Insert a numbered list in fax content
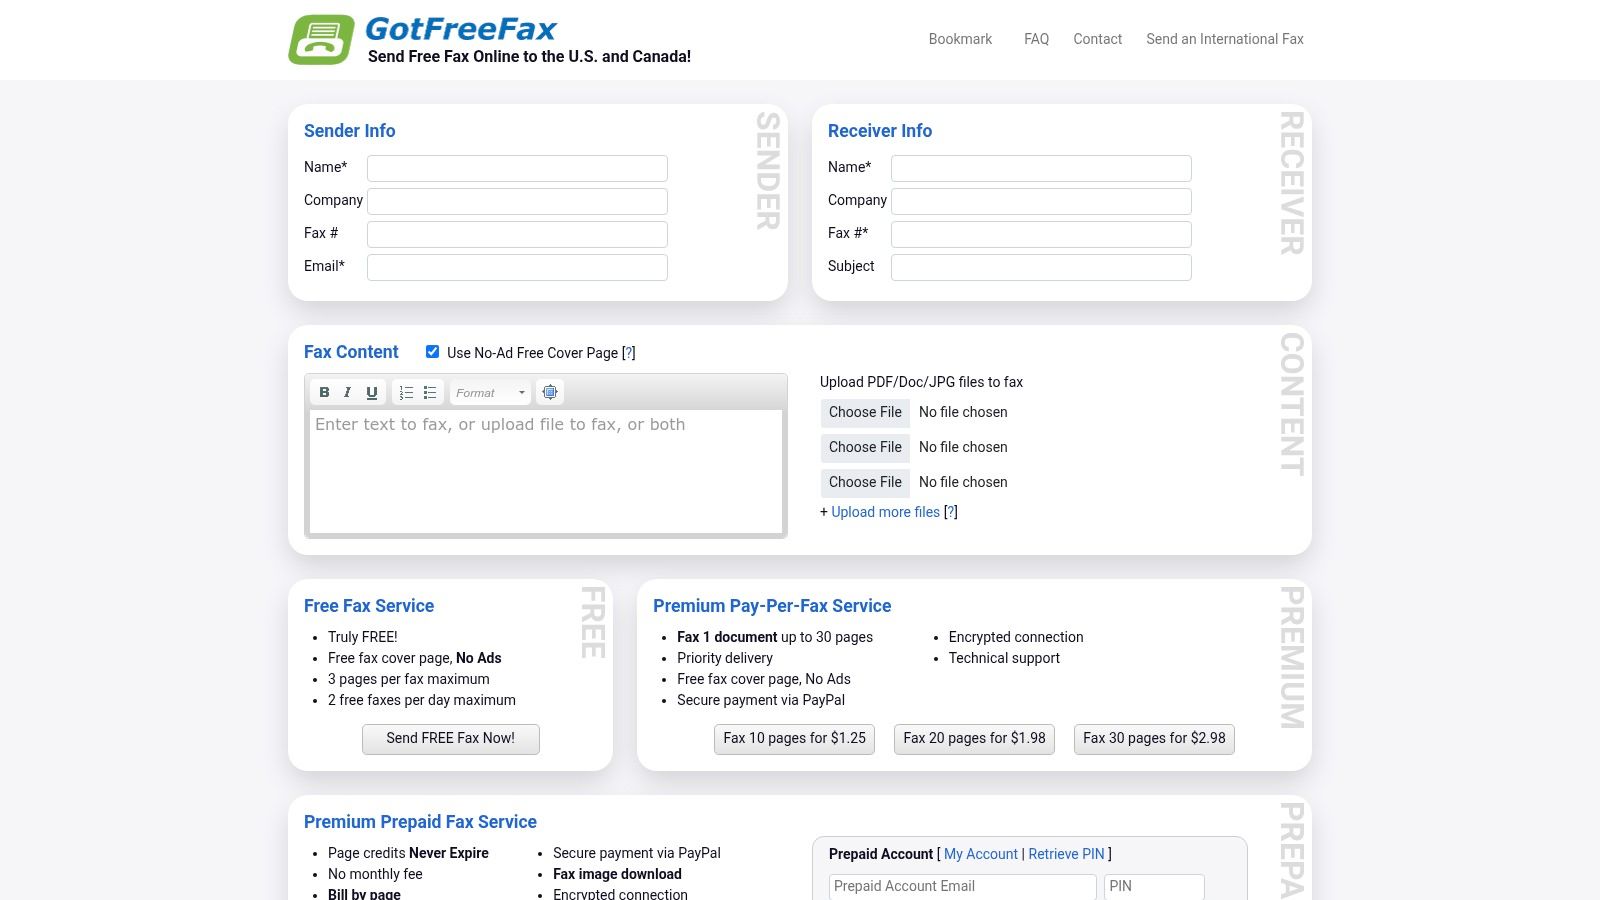1600x900 pixels. [406, 392]
